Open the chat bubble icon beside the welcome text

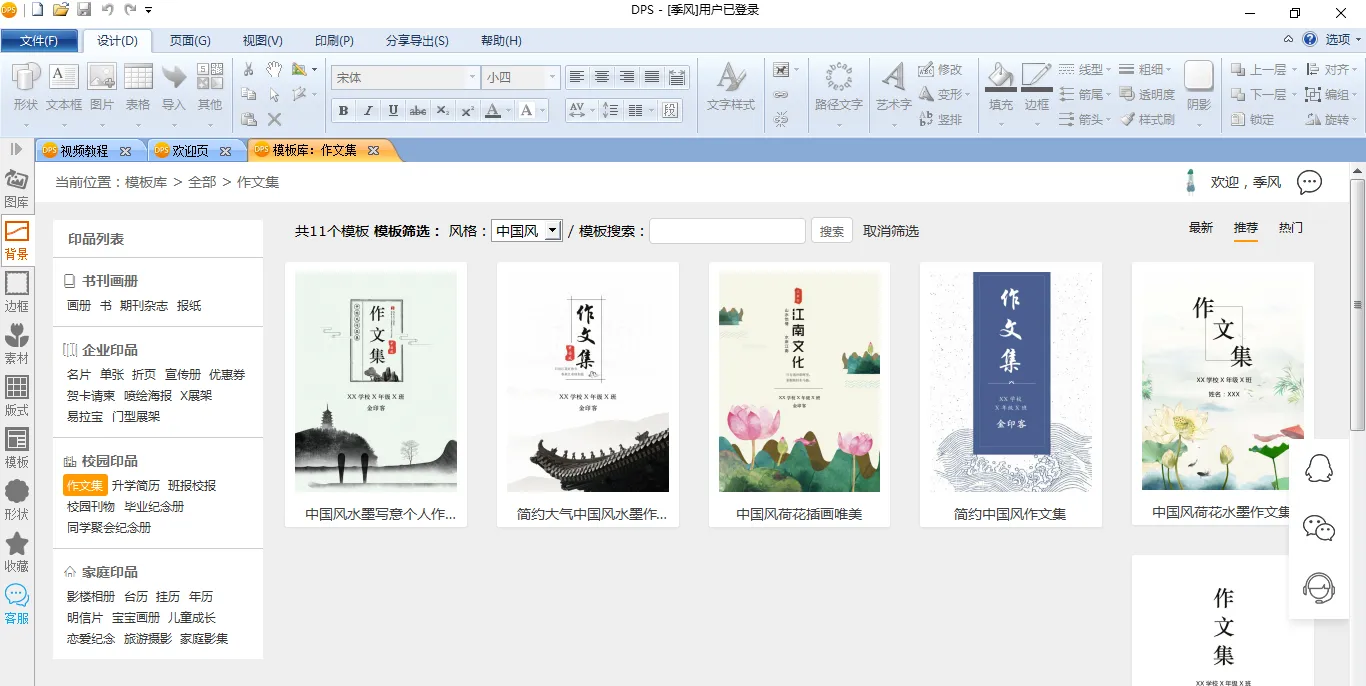1309,182
